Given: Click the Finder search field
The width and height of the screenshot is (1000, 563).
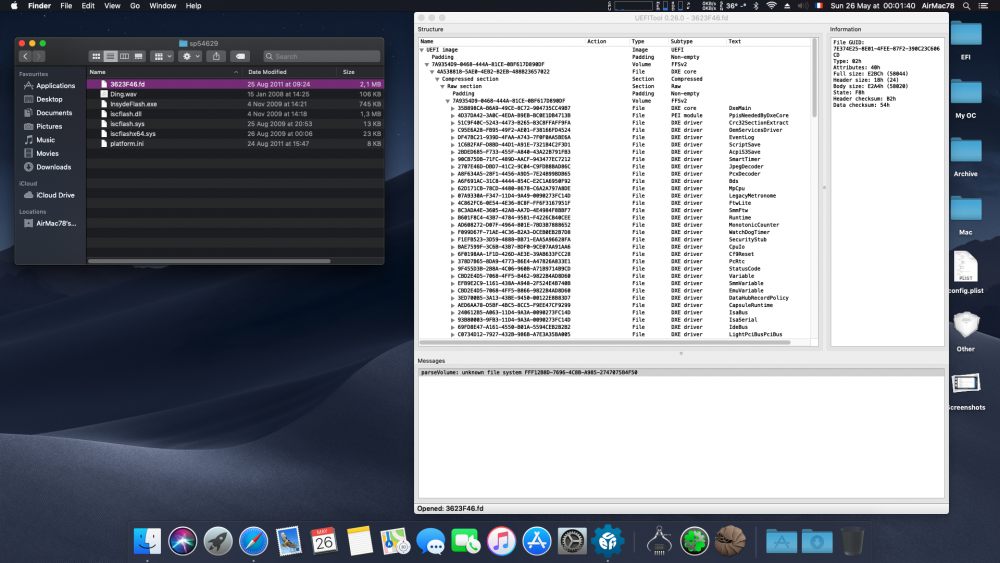Looking at the screenshot, I should (x=322, y=56).
